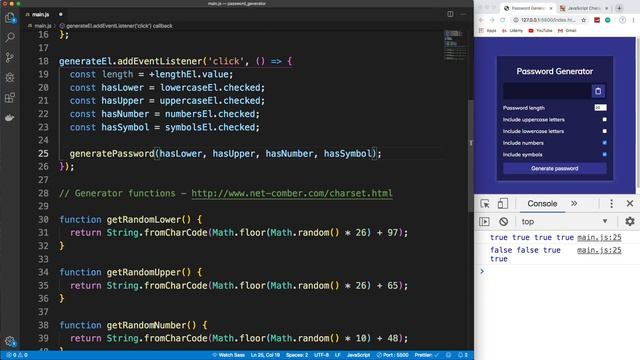Toggle the DevTools device toolbar icon
Viewport: 640px width, 360px height.
click(x=503, y=203)
